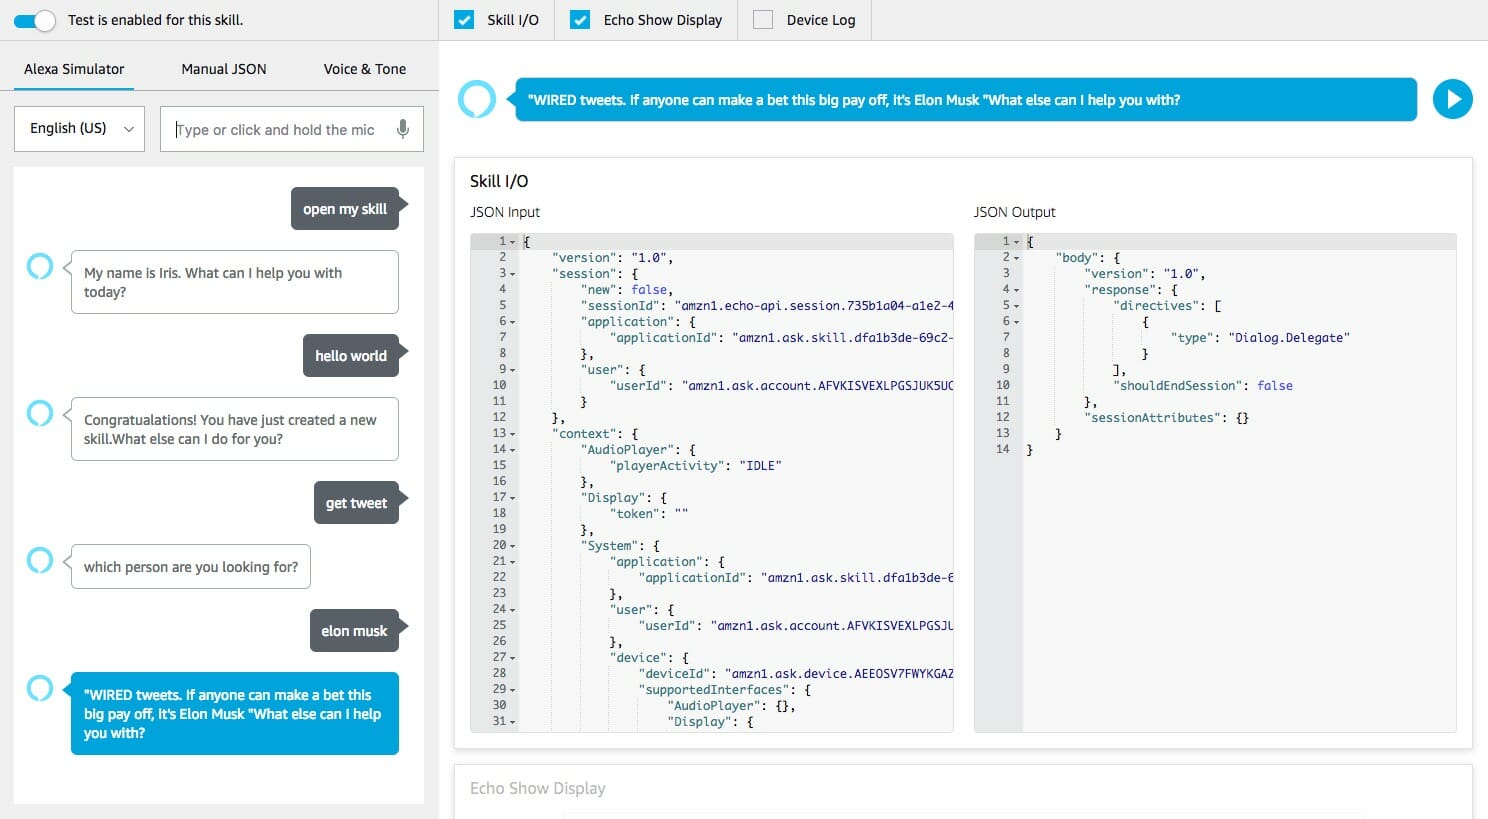This screenshot has height=819, width=1488.
Task: Open the English (US) language dropdown
Action: [79, 129]
